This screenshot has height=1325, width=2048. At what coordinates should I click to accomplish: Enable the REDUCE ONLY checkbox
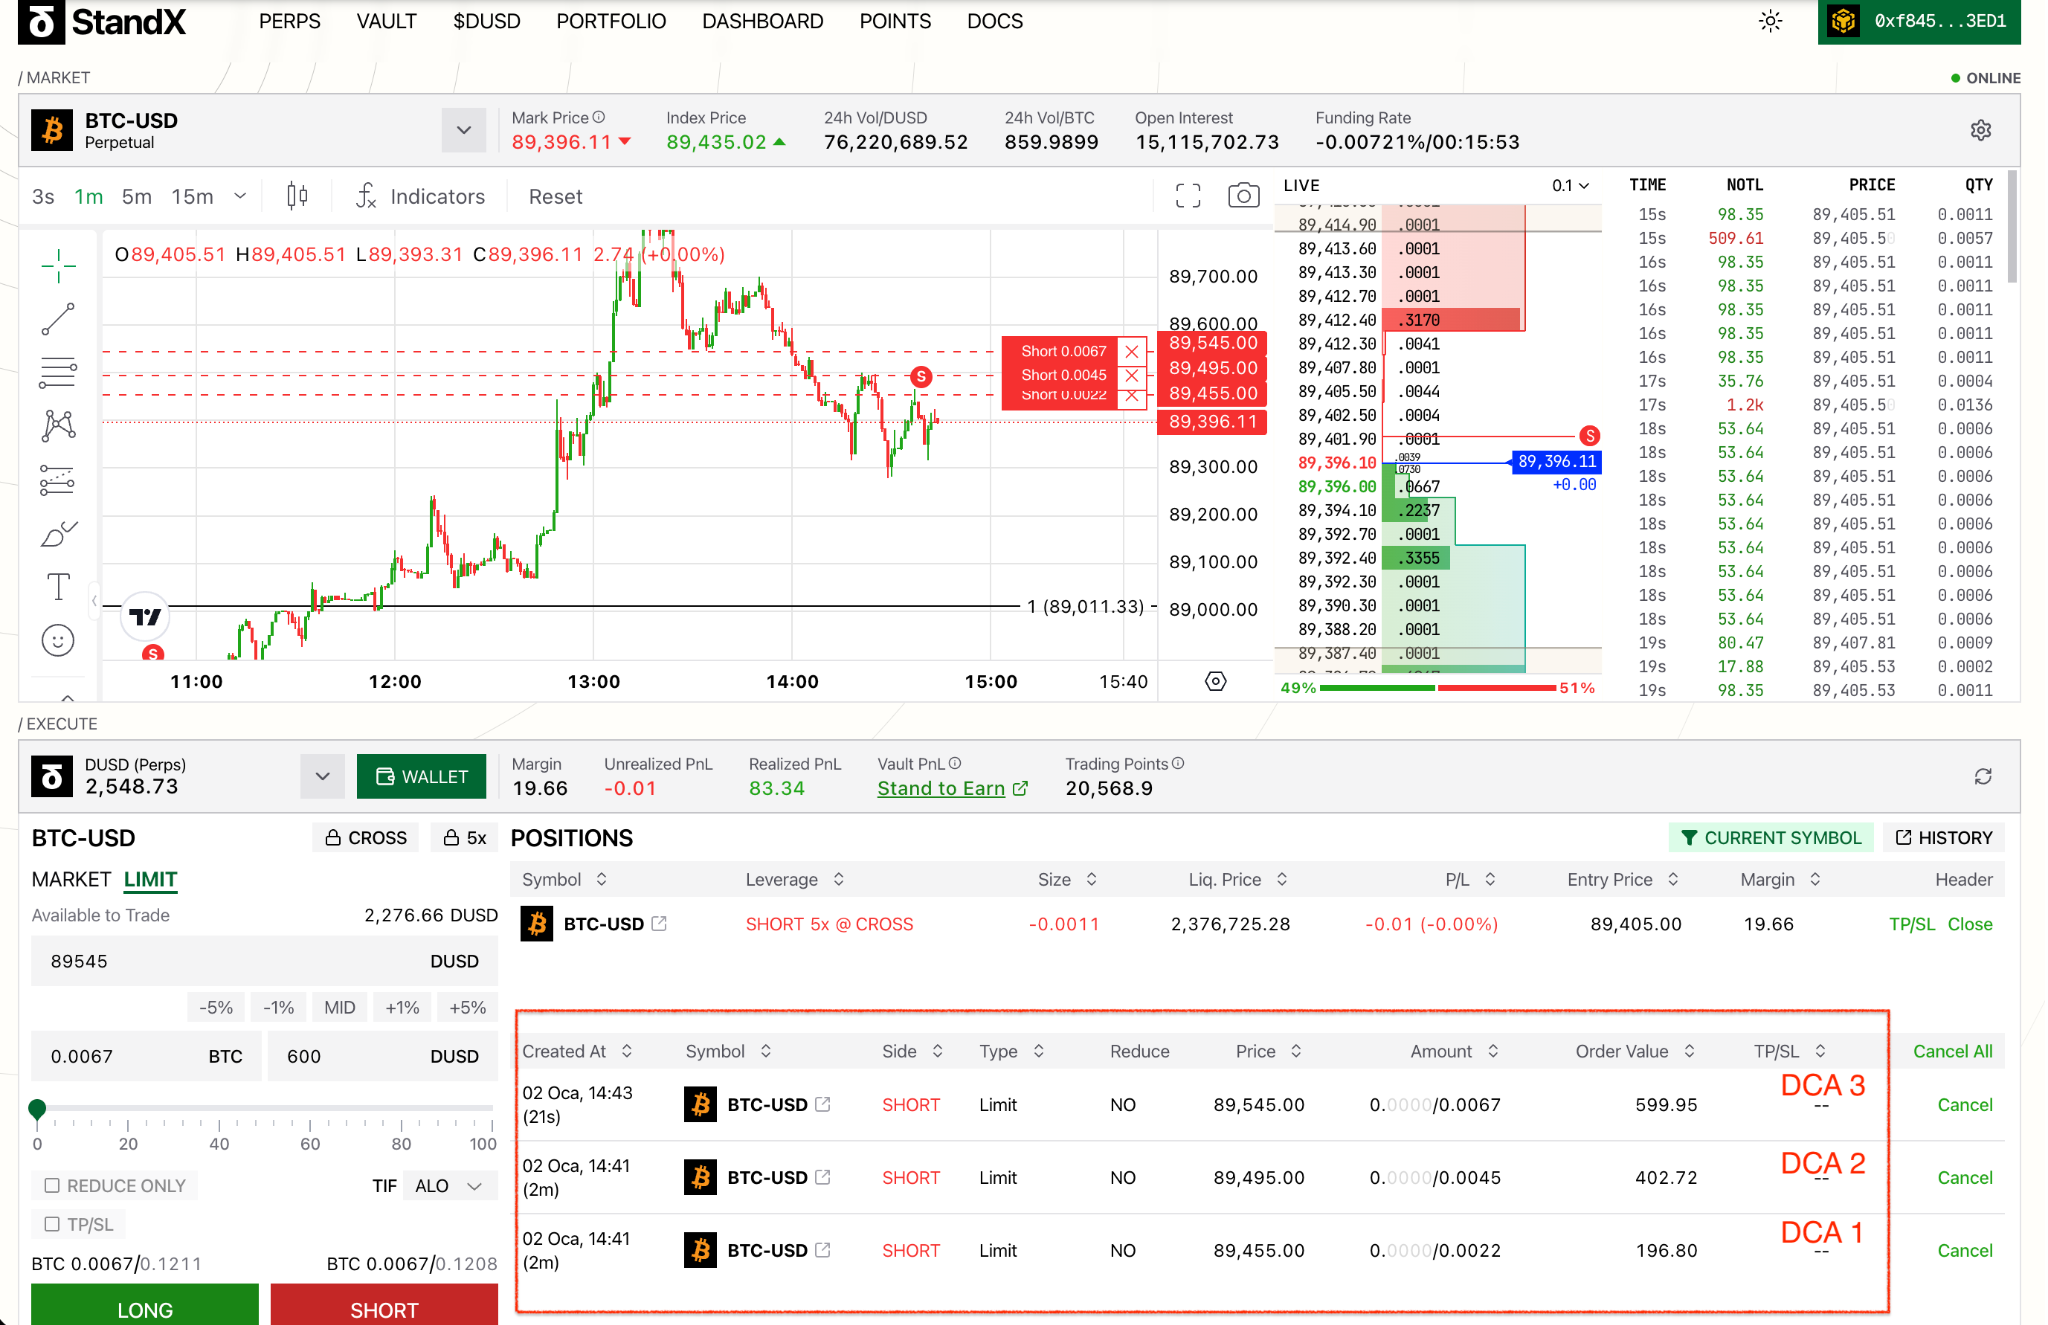pyautogui.click(x=52, y=1186)
